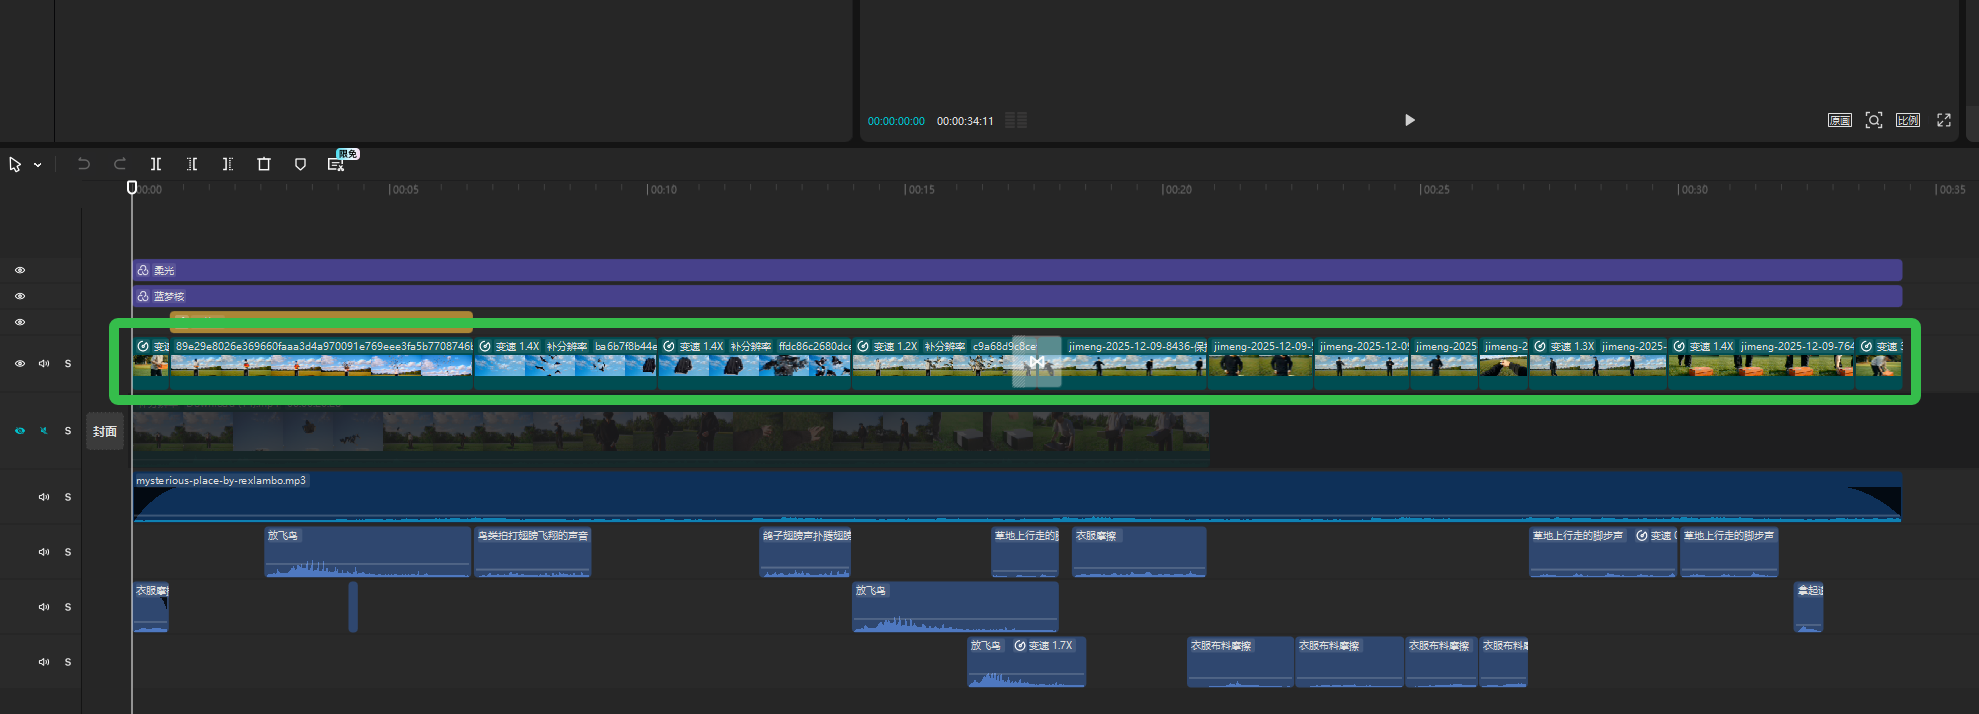Open the preview zoom focus icon
This screenshot has height=714, width=1979.
1874,120
